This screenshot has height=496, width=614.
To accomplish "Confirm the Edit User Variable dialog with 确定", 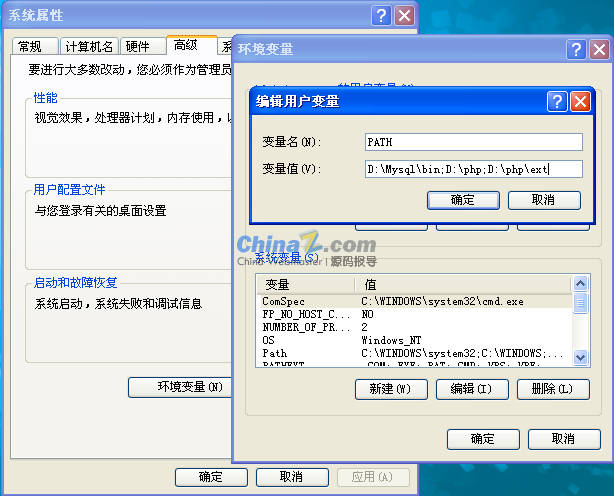I will point(463,200).
